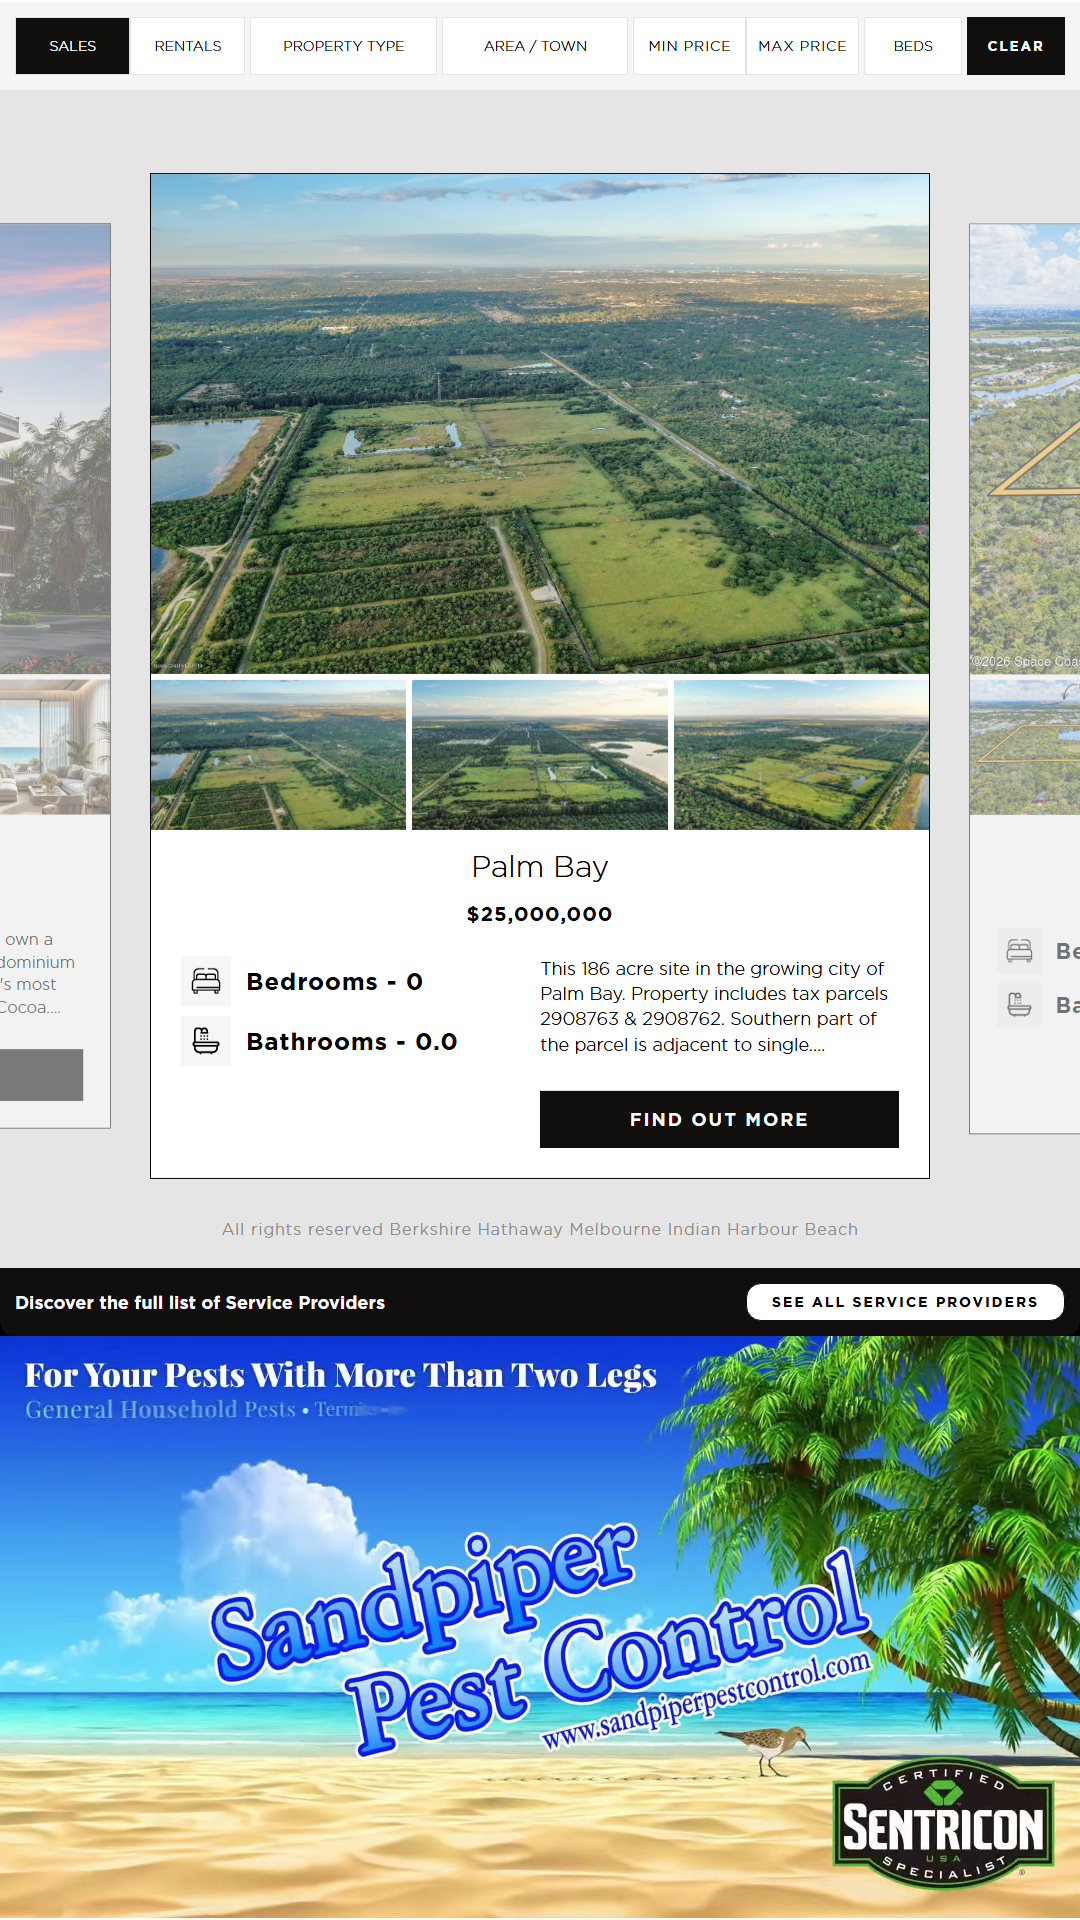Click the bed icon beside Bedrooms
The height and width of the screenshot is (1920, 1080).
pyautogui.click(x=206, y=981)
